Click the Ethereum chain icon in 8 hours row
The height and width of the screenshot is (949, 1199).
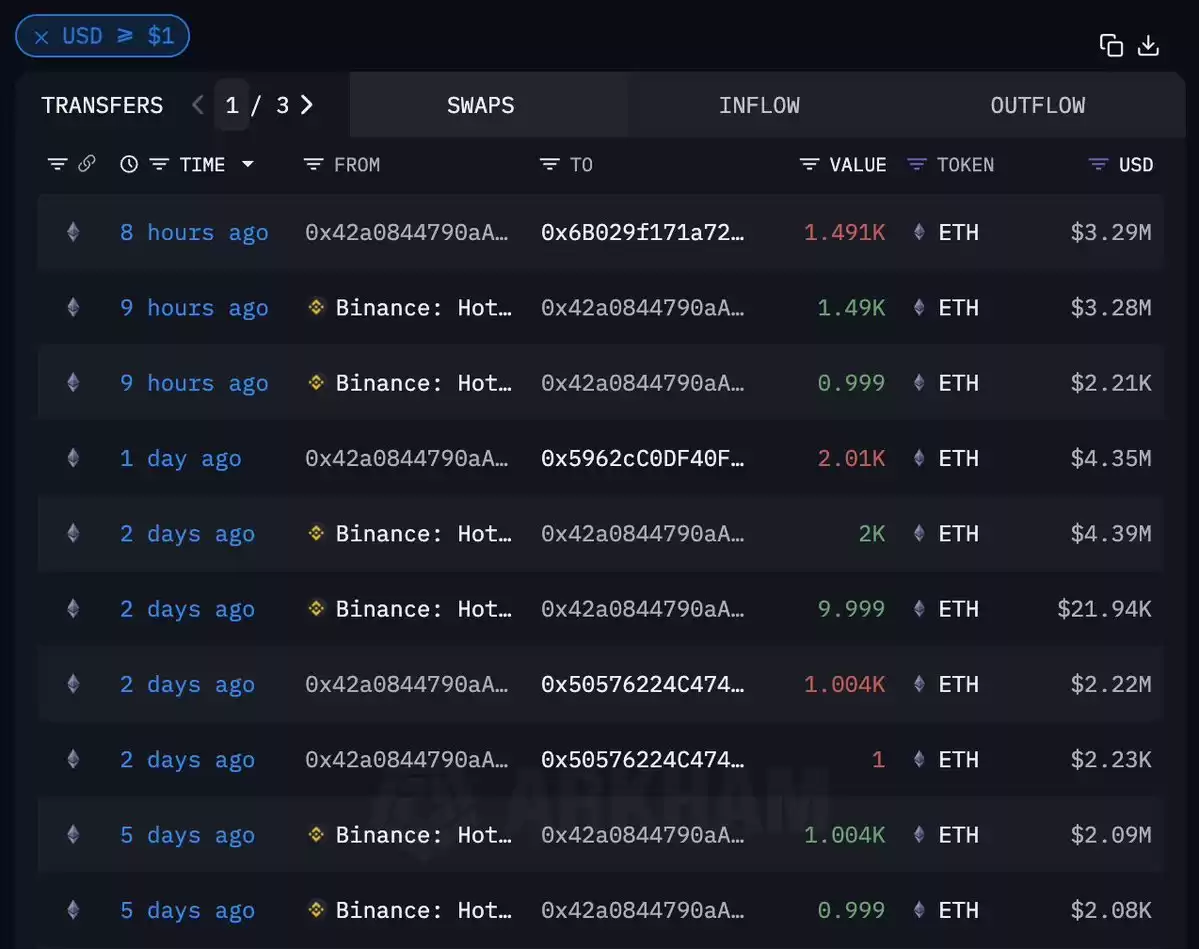pyautogui.click(x=73, y=232)
